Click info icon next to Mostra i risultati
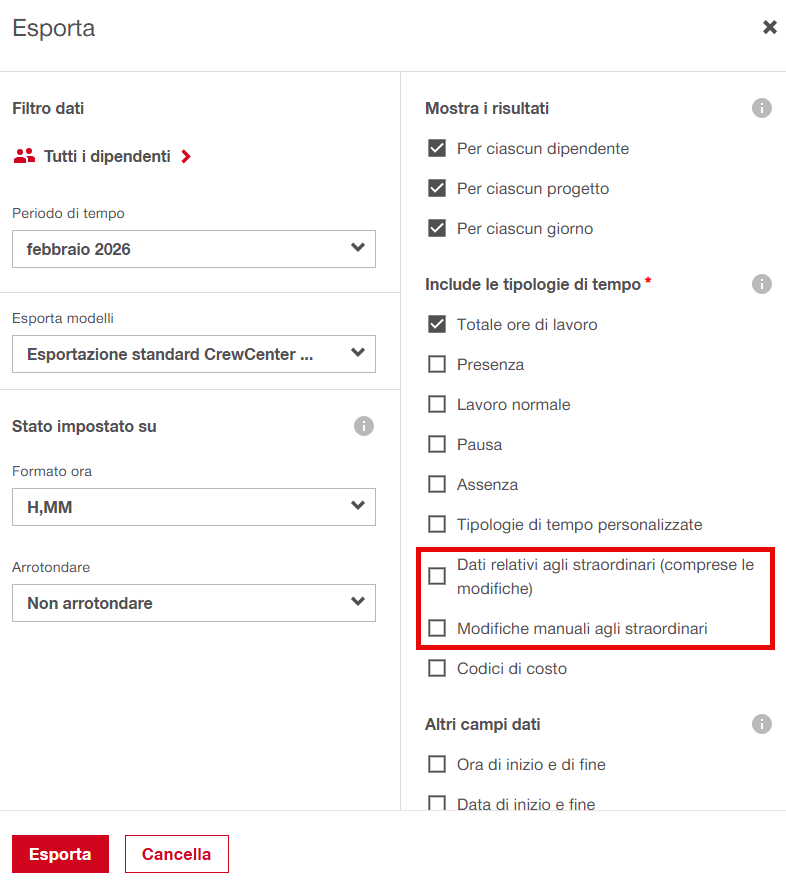Image resolution: width=786 pixels, height=880 pixels. point(762,108)
